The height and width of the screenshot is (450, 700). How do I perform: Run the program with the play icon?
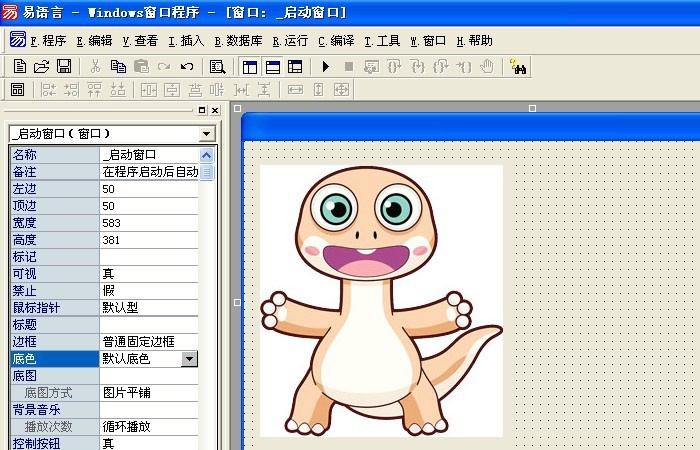pyautogui.click(x=325, y=67)
